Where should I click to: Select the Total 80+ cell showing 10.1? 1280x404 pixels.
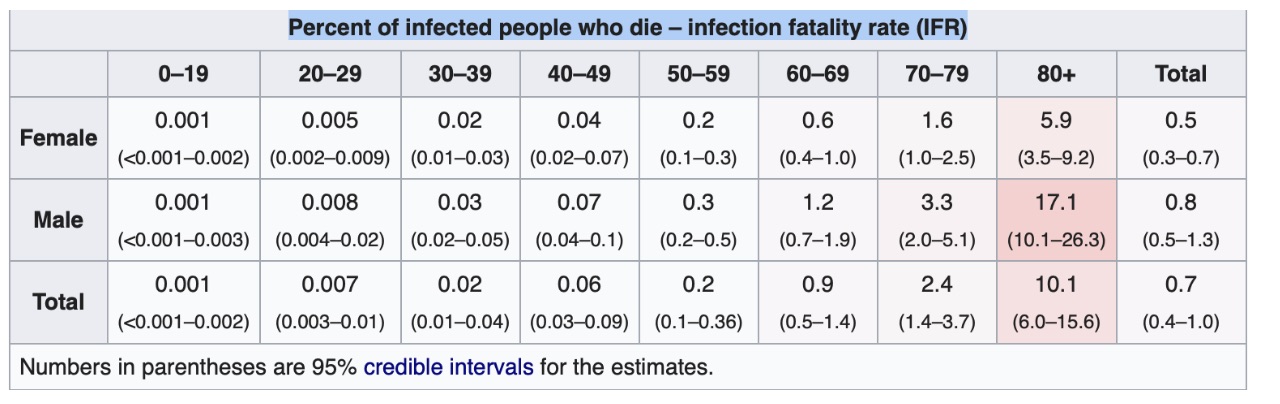1056,285
